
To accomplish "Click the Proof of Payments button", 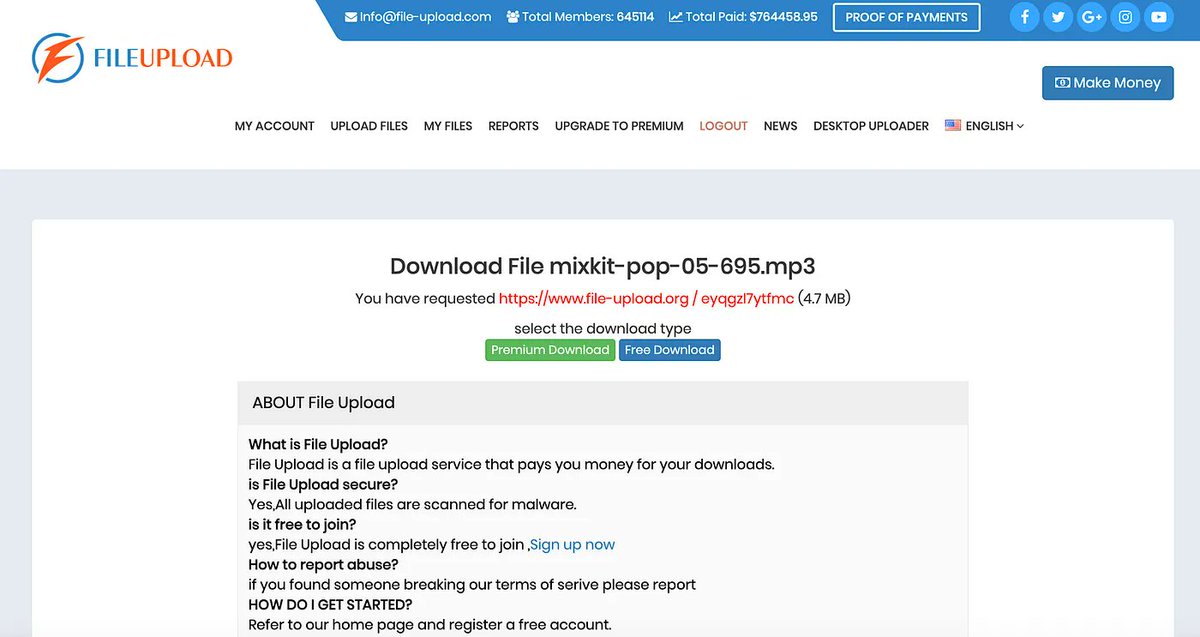I will click(x=906, y=17).
